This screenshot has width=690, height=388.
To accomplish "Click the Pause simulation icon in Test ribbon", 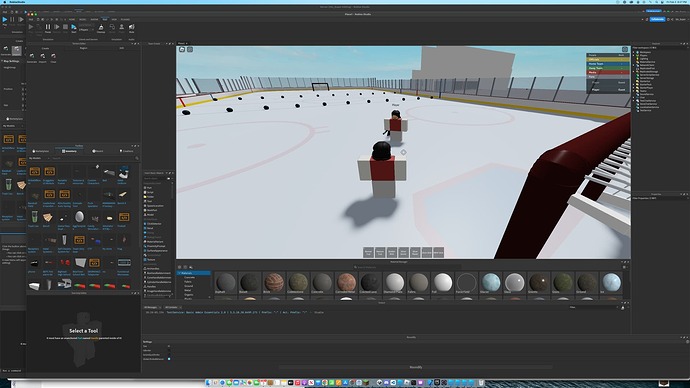I will 48,27.
